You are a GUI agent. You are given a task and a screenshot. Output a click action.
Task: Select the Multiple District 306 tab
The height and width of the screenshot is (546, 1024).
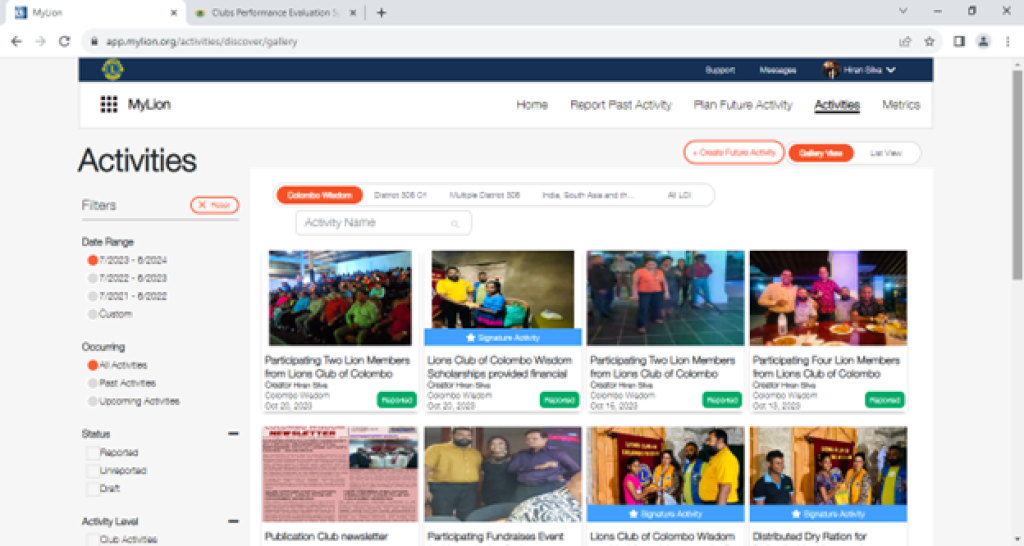point(485,195)
